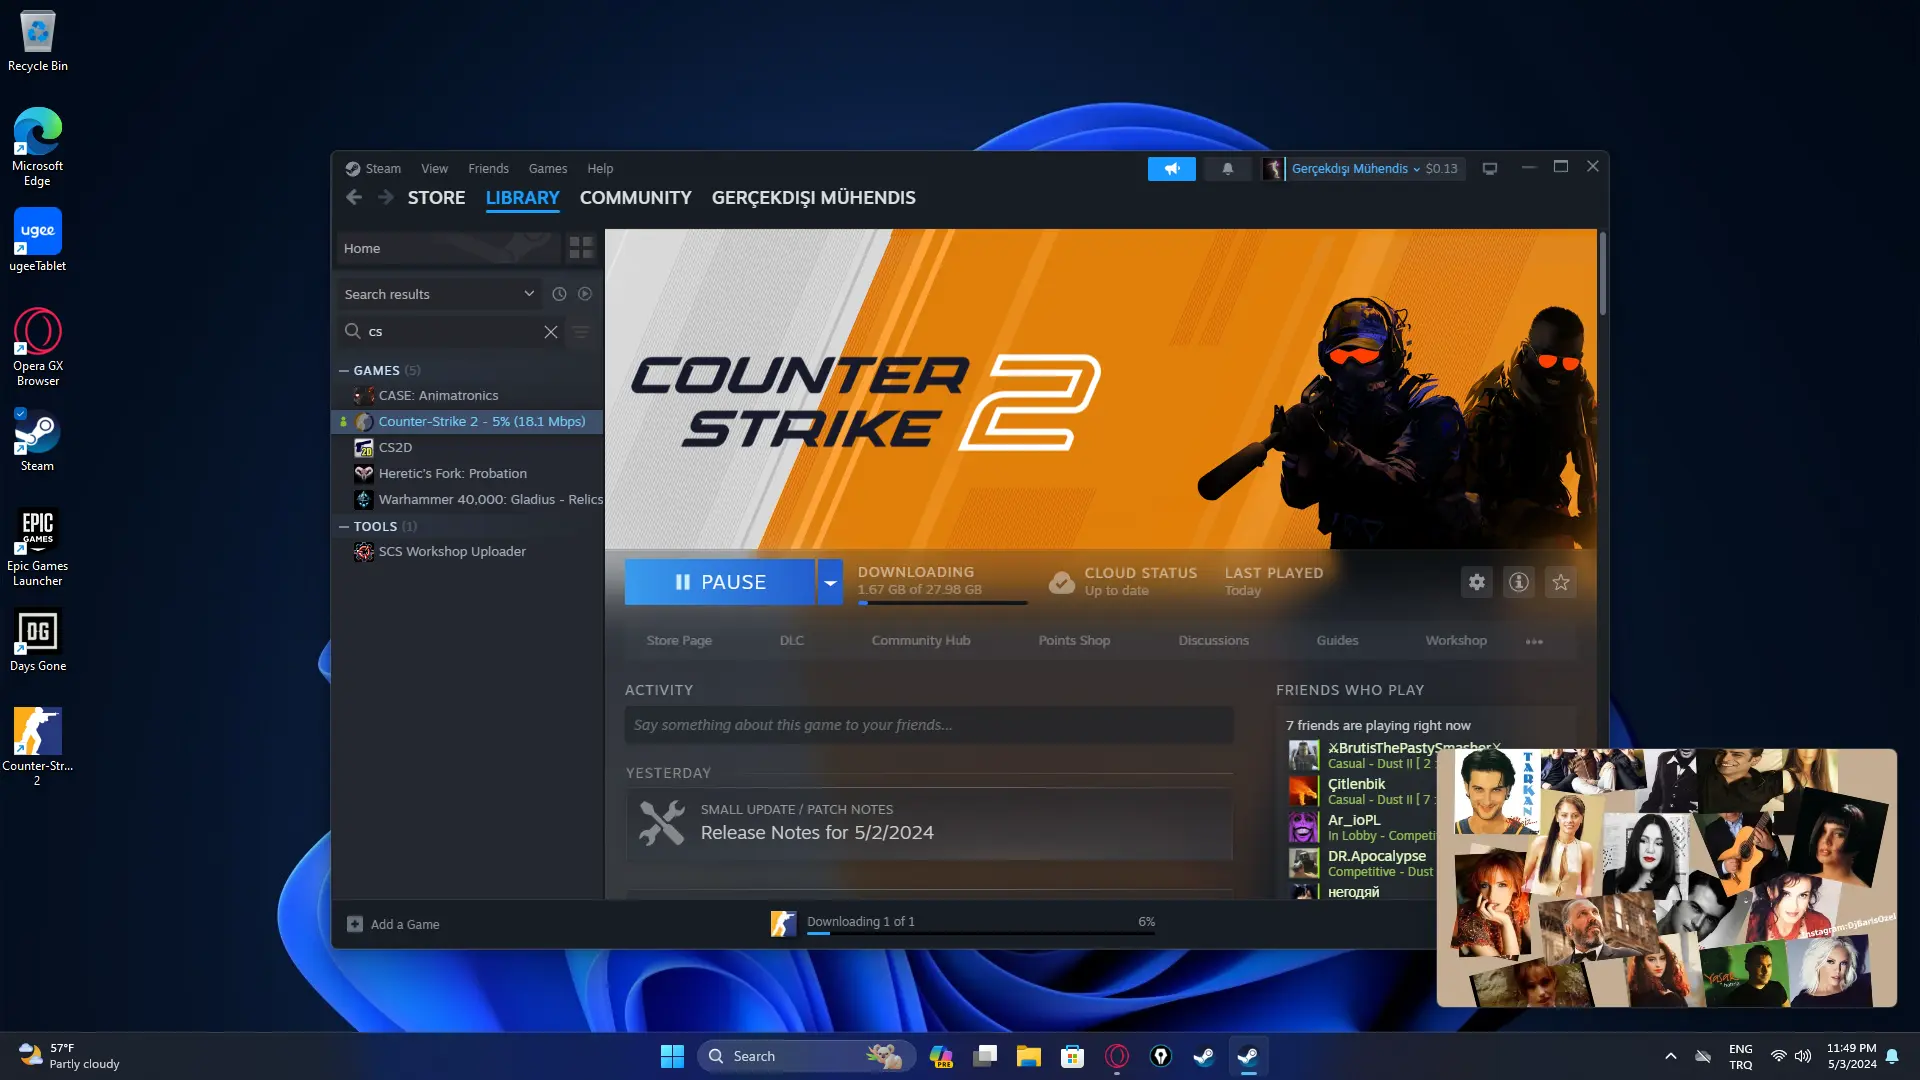
Task: Click the Add a Game plus icon
Action: 355,924
